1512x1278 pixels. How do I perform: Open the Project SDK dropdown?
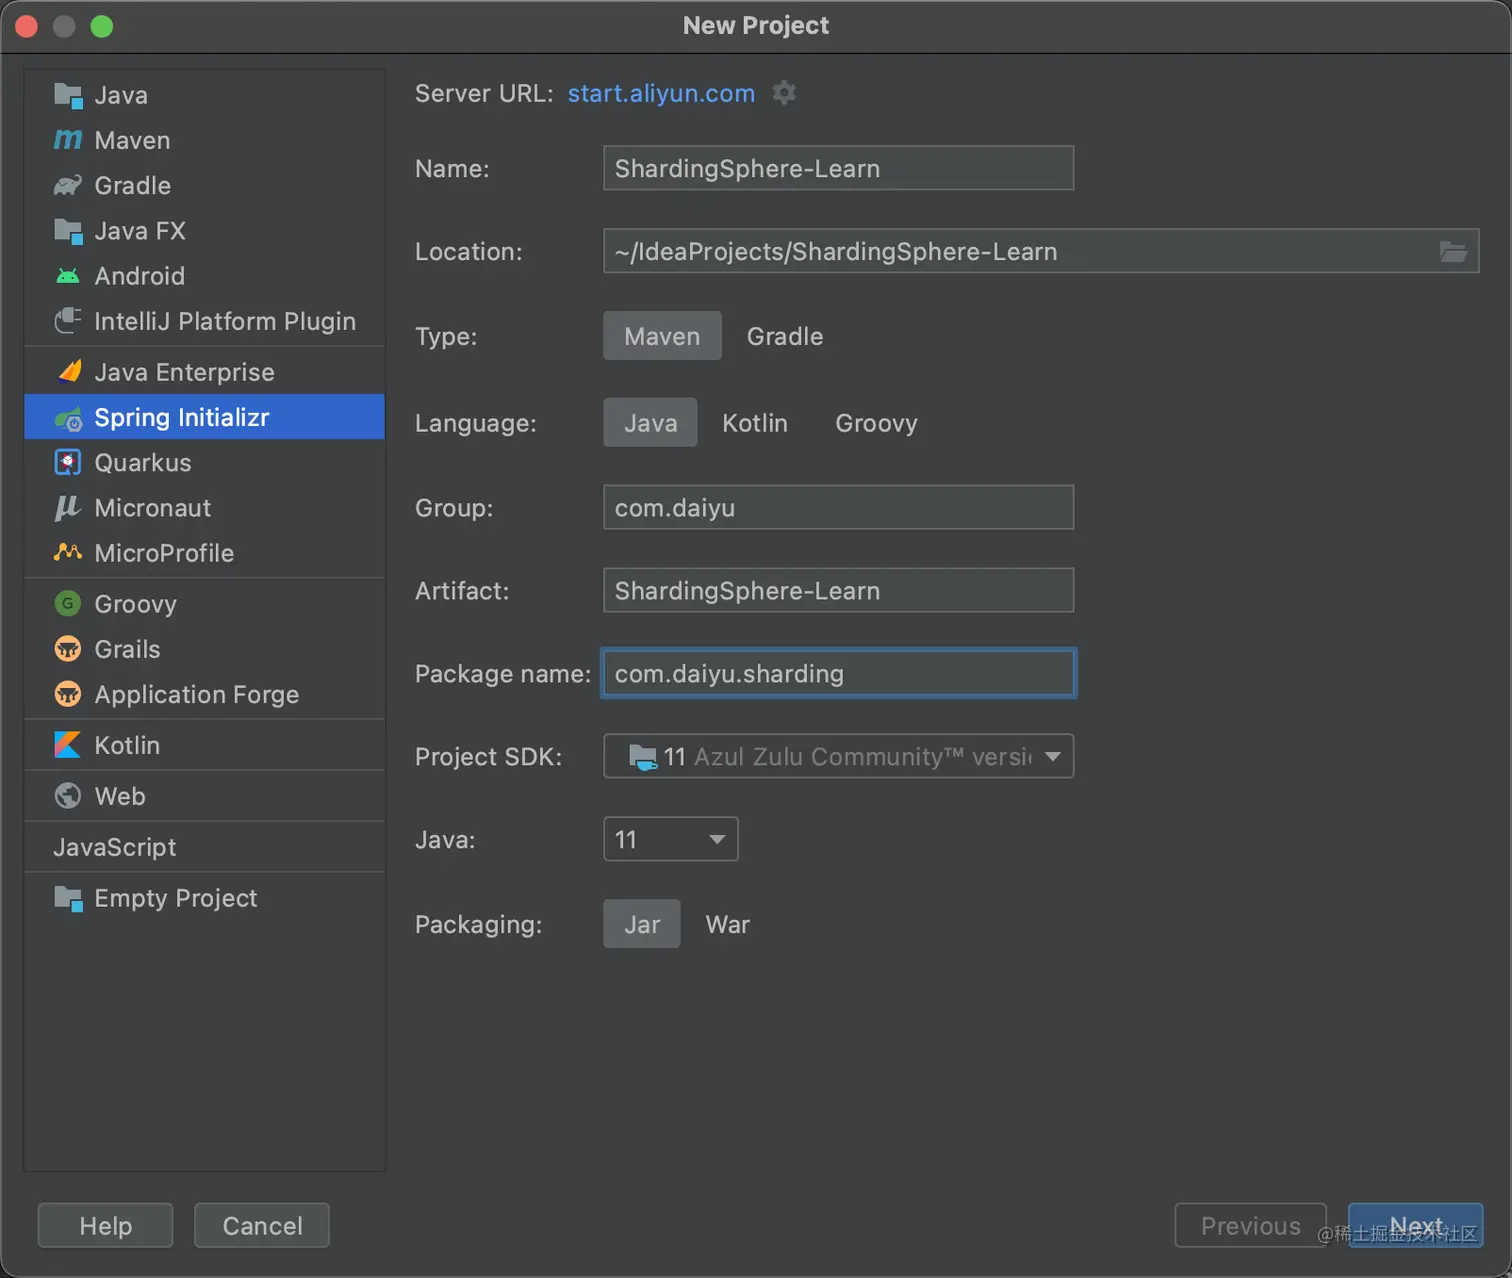(838, 756)
